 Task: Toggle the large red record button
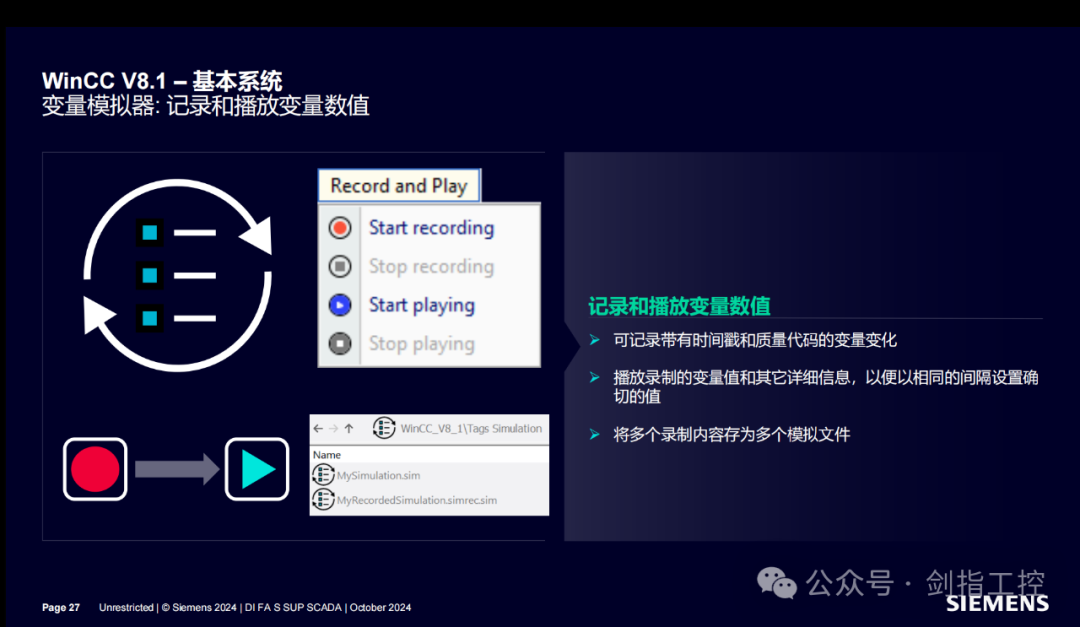[94, 468]
